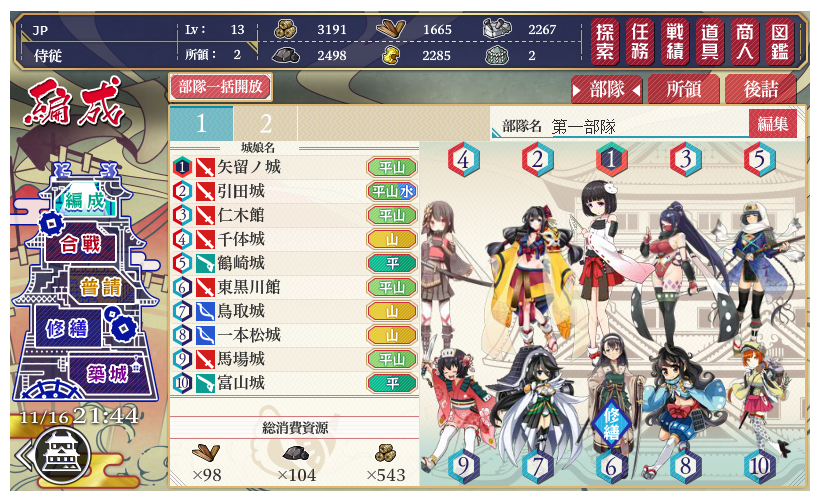Click the bow icon beside 鳥取城

(x=205, y=311)
